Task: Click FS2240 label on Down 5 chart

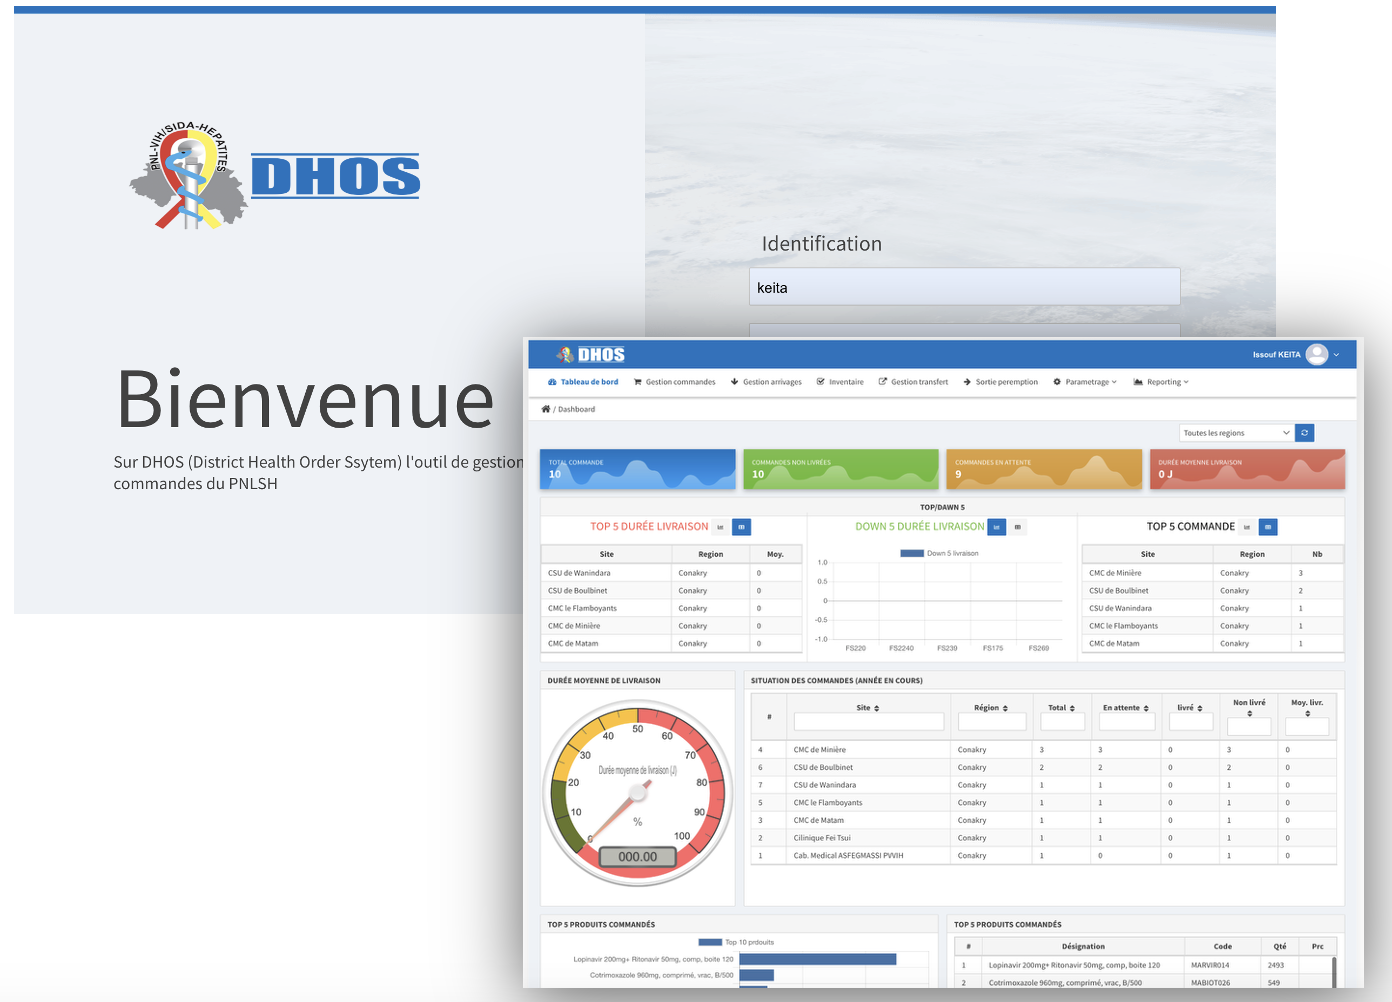Action: (901, 648)
